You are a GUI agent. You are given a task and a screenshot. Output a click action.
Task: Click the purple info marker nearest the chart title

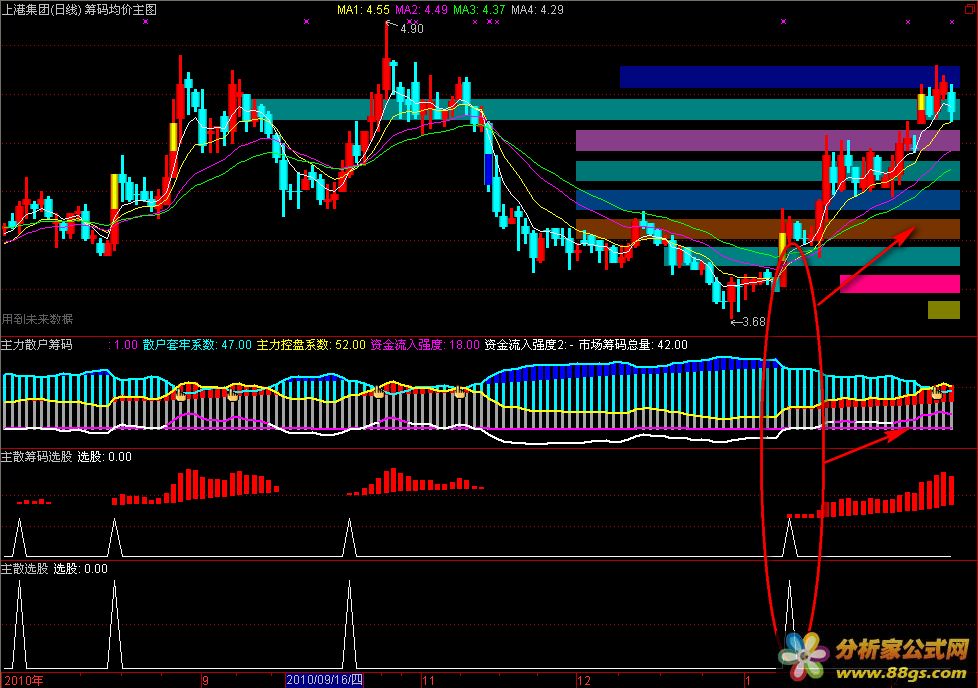[145, 21]
